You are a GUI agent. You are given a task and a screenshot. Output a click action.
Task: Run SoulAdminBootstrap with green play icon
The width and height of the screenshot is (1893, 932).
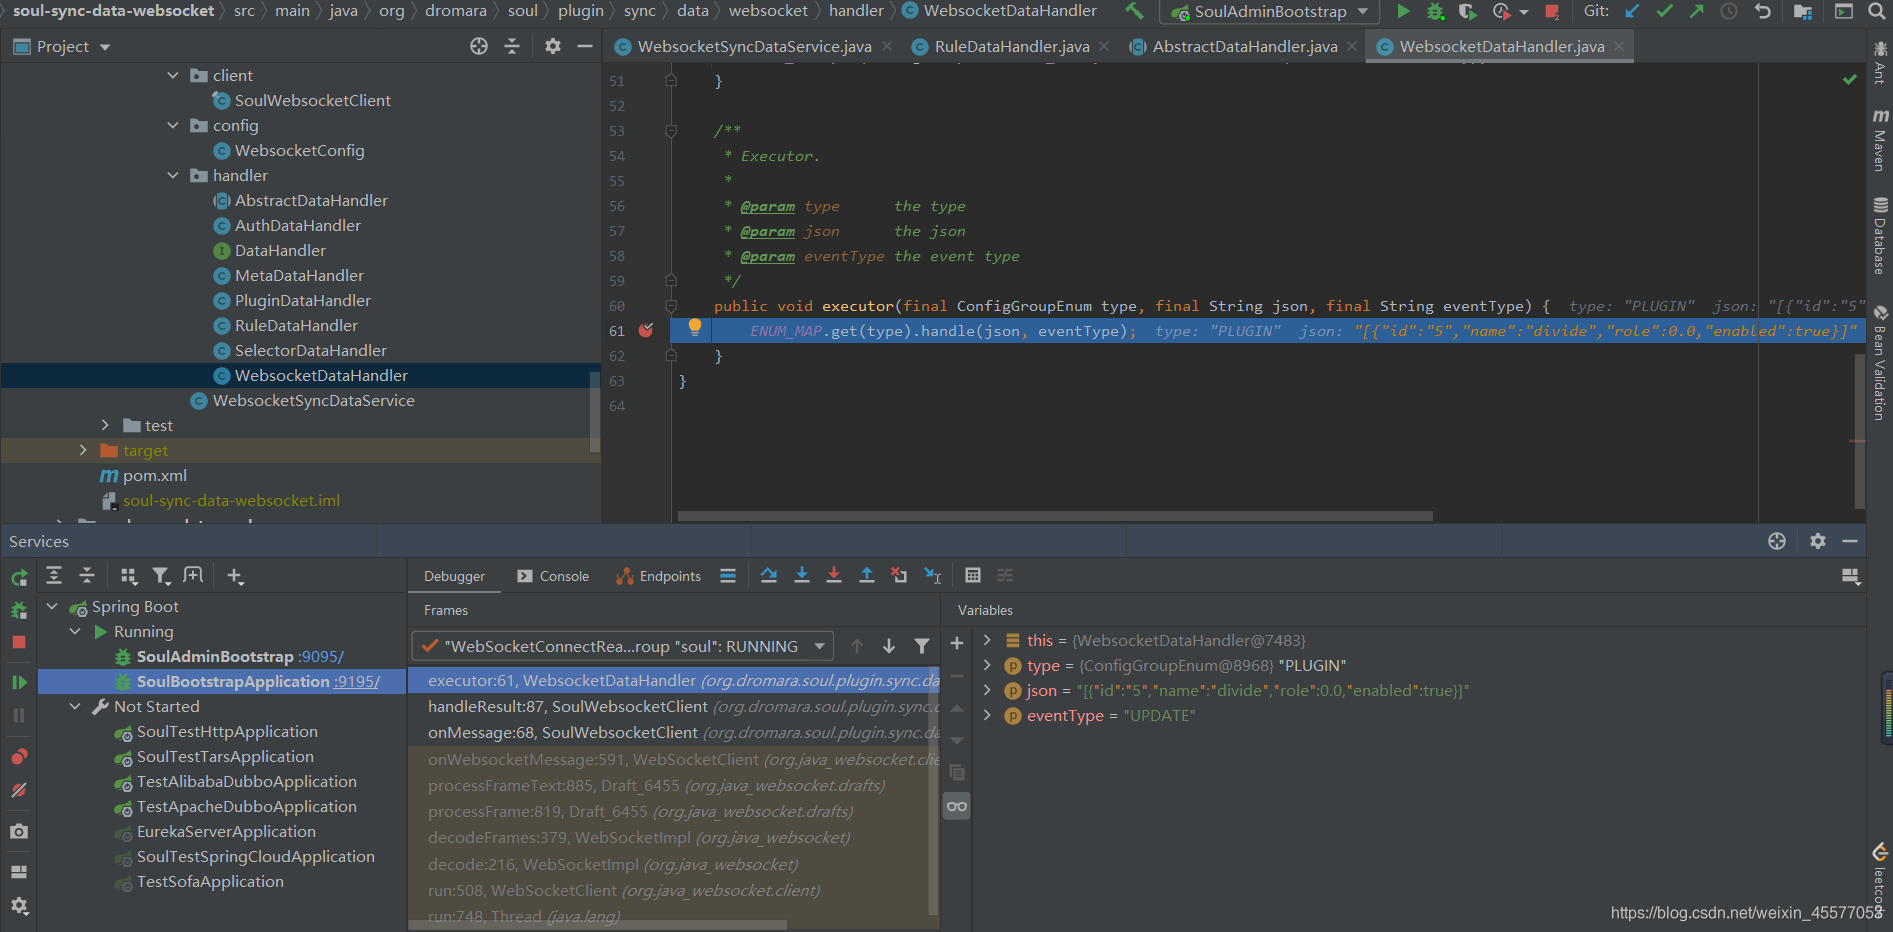point(1403,11)
